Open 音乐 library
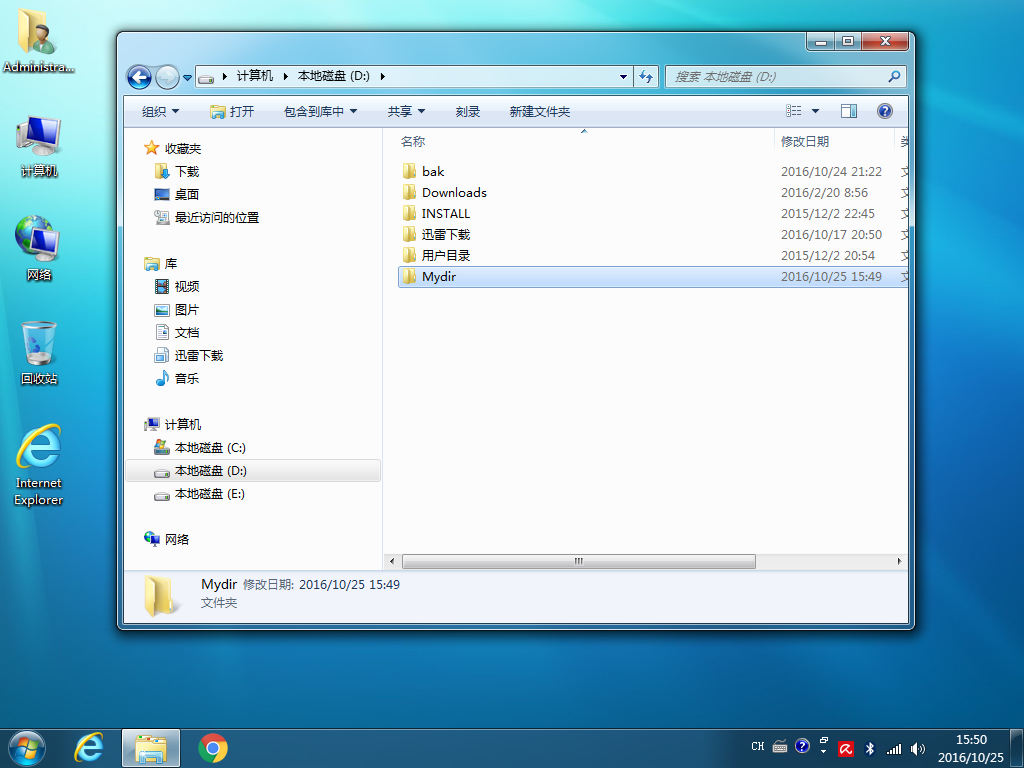1024x768 pixels. click(187, 377)
